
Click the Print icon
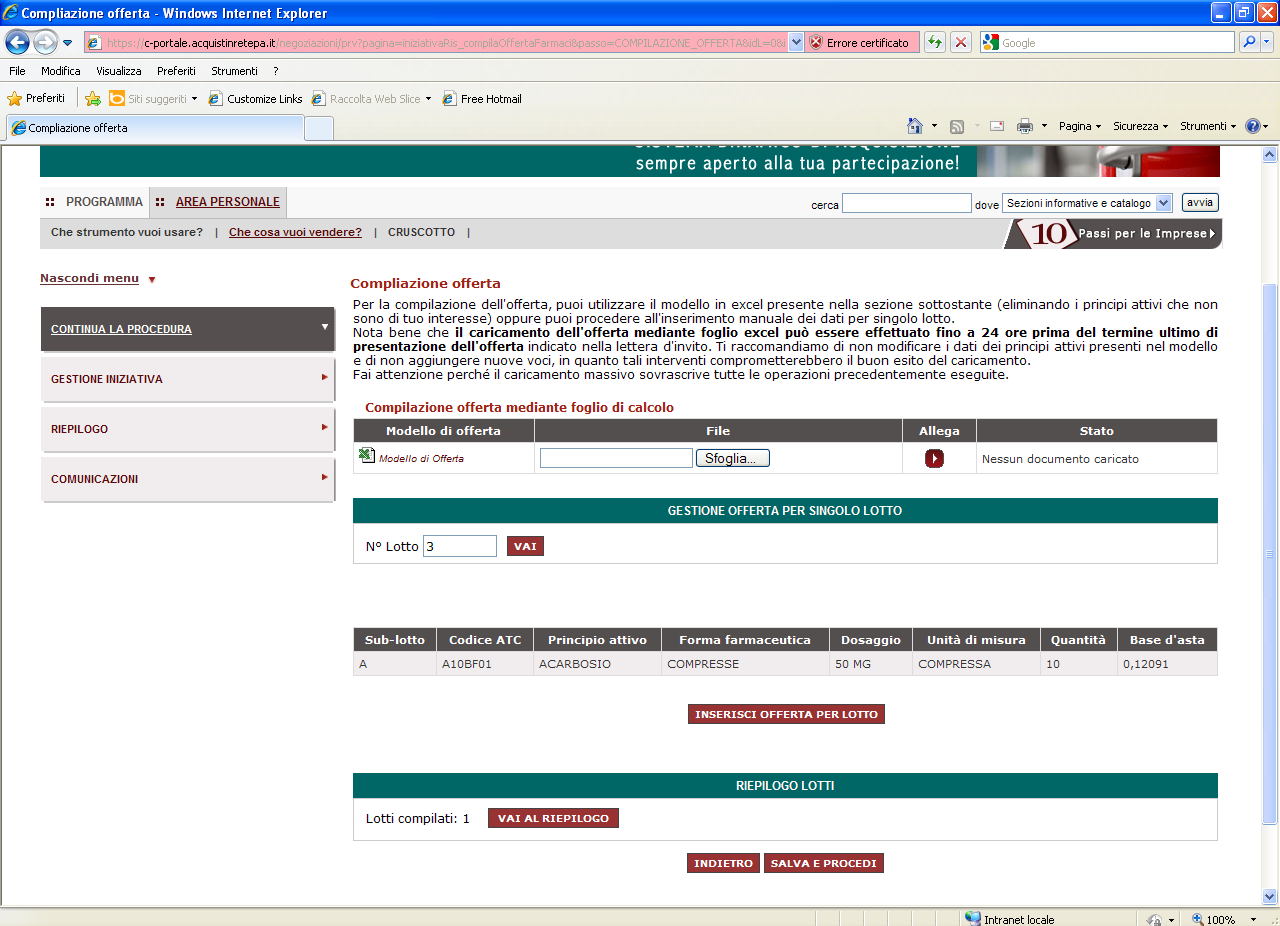(x=1025, y=126)
